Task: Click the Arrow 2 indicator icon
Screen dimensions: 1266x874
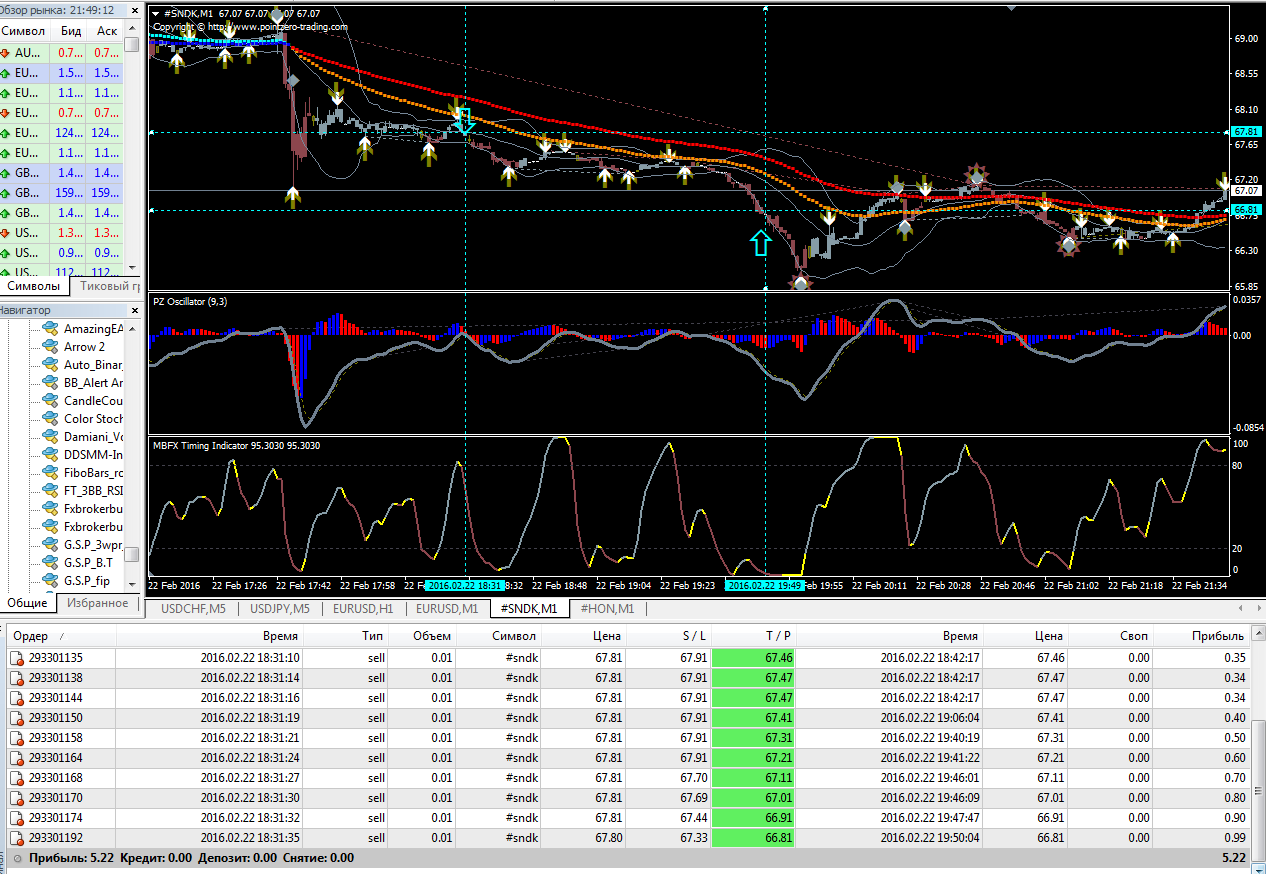Action: click(49, 346)
